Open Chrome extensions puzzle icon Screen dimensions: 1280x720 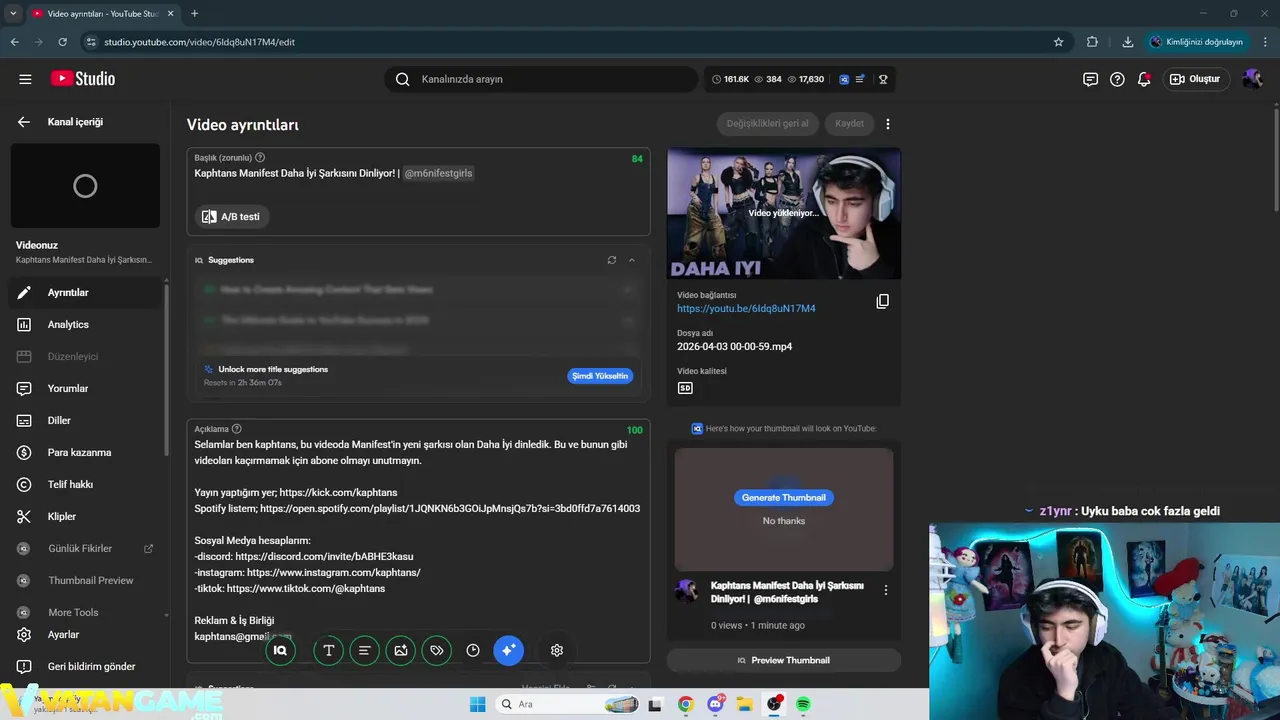tap(1092, 42)
